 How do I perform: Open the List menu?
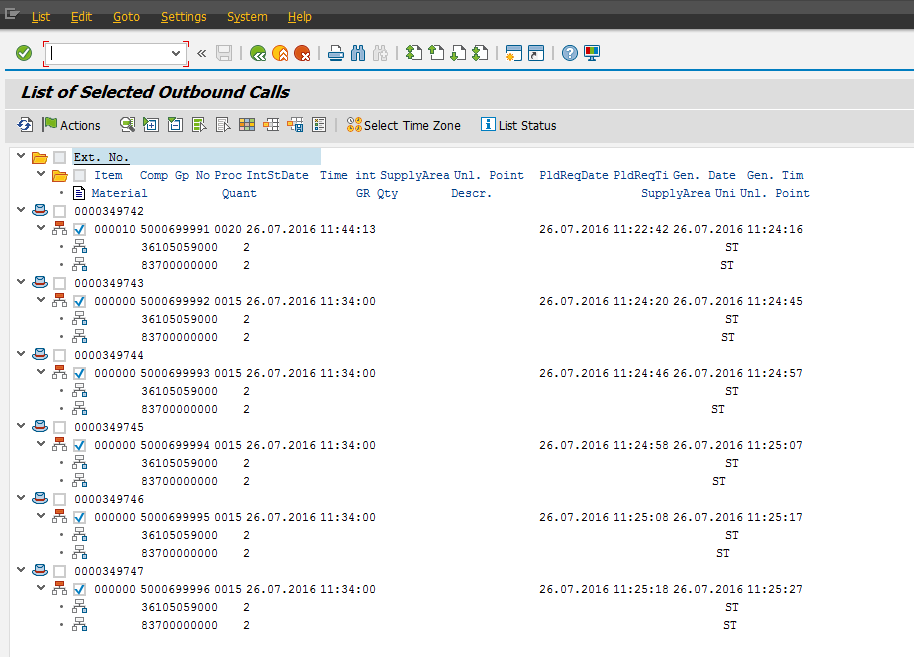[41, 17]
